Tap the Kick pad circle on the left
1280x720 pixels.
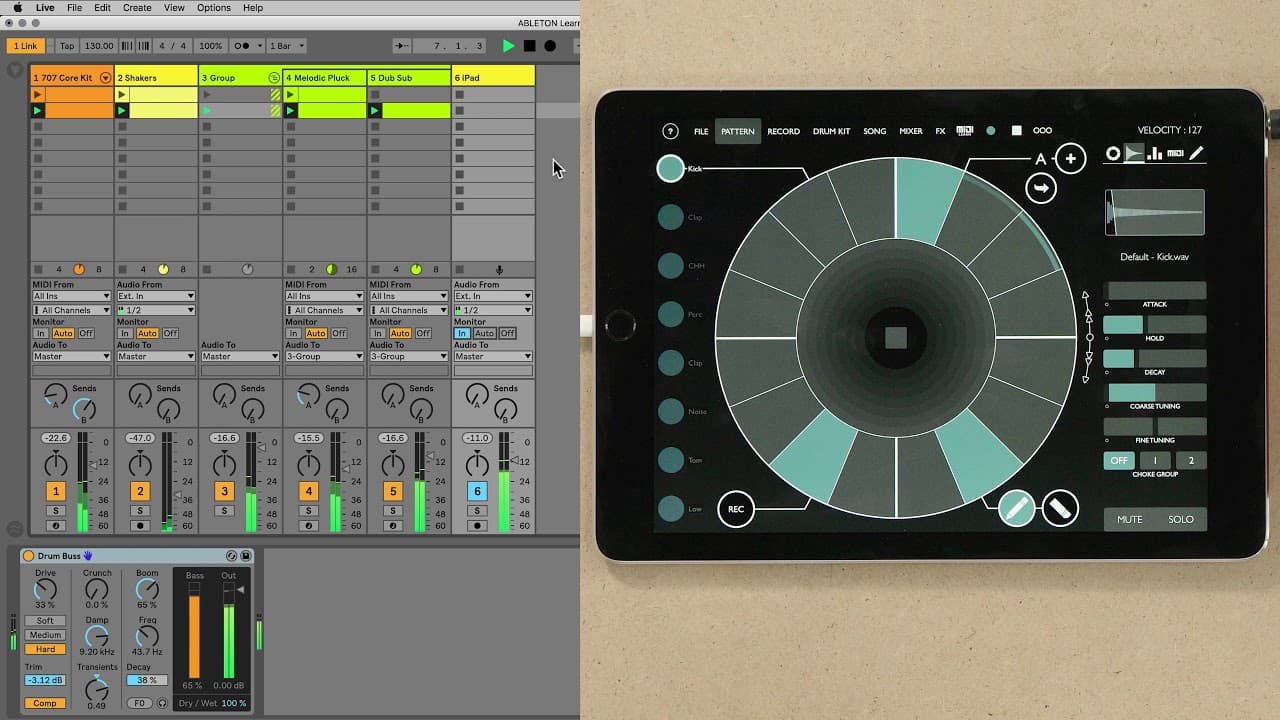671,168
